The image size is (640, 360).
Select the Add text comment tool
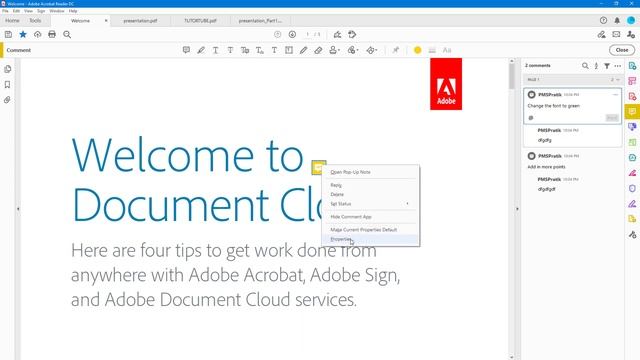pos(274,50)
